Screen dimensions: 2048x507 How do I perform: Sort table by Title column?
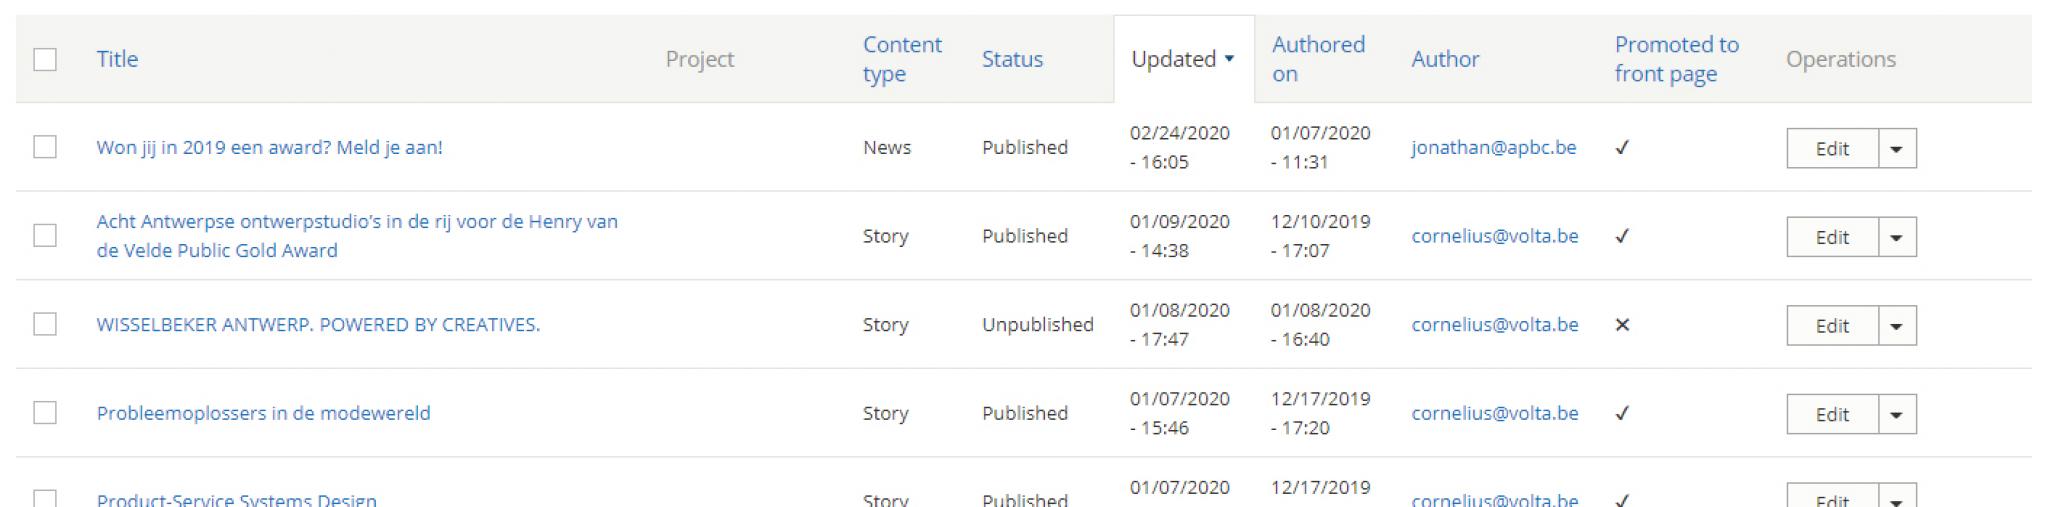(117, 59)
